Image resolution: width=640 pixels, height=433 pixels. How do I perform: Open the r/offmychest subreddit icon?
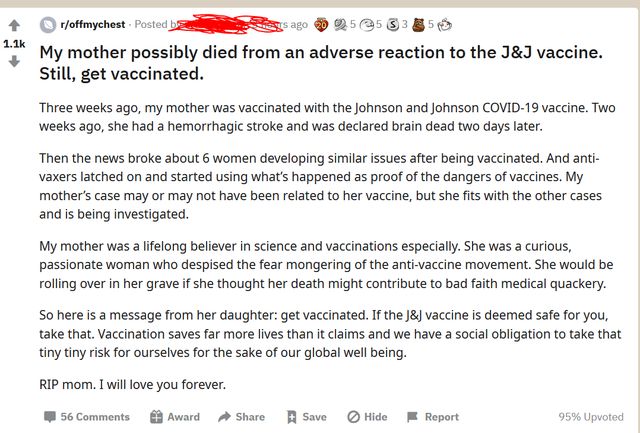[x=48, y=24]
